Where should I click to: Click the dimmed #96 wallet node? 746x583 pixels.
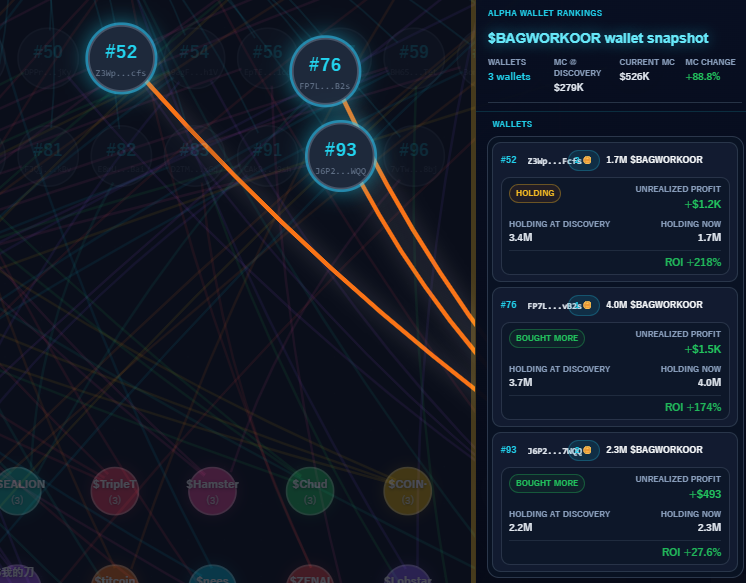414,156
